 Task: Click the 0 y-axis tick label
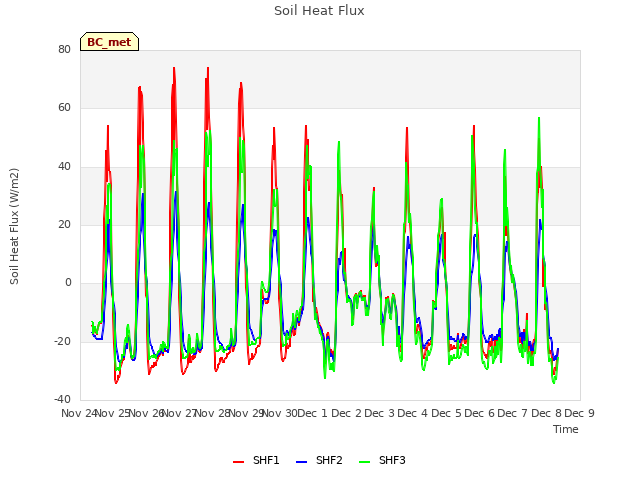click(x=68, y=283)
